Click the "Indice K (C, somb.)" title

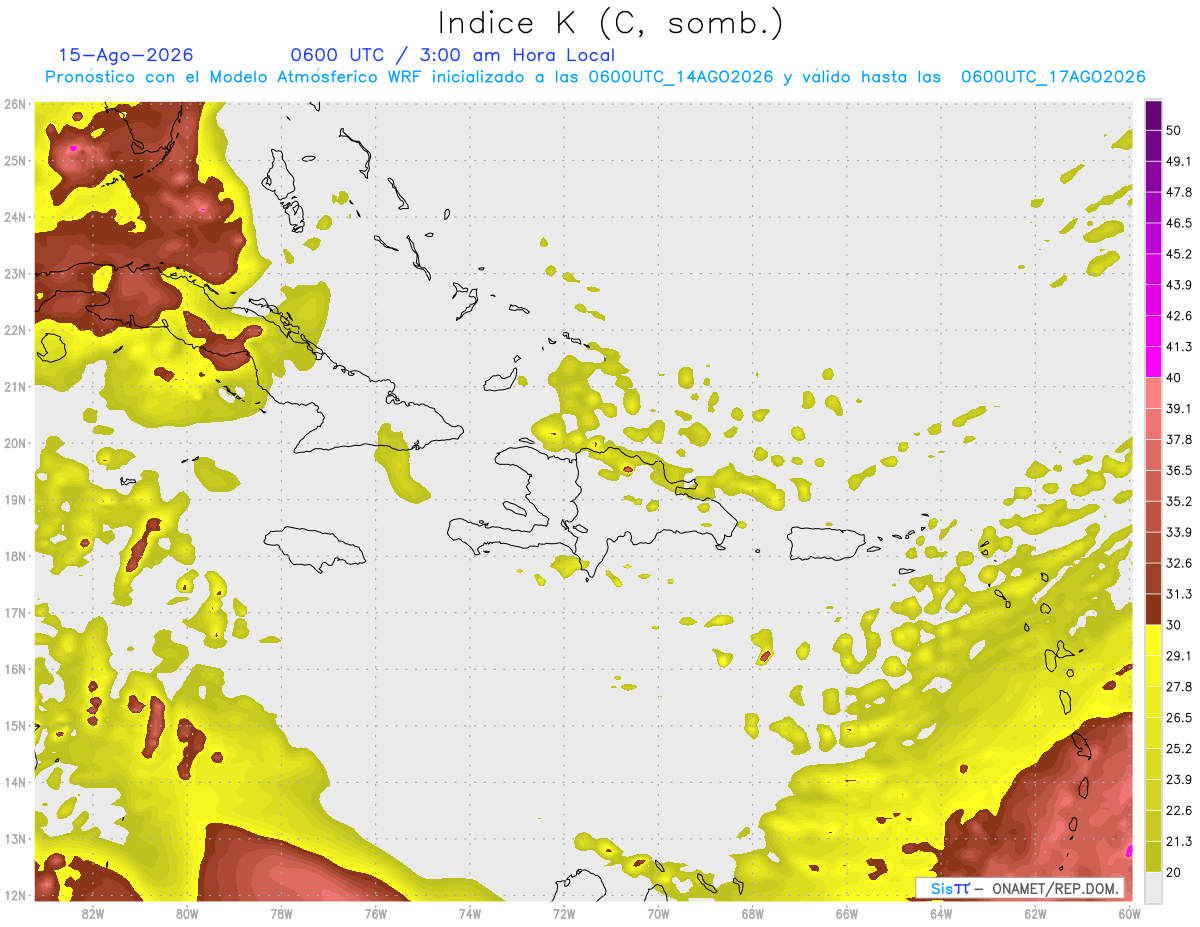pyautogui.click(x=610, y=23)
